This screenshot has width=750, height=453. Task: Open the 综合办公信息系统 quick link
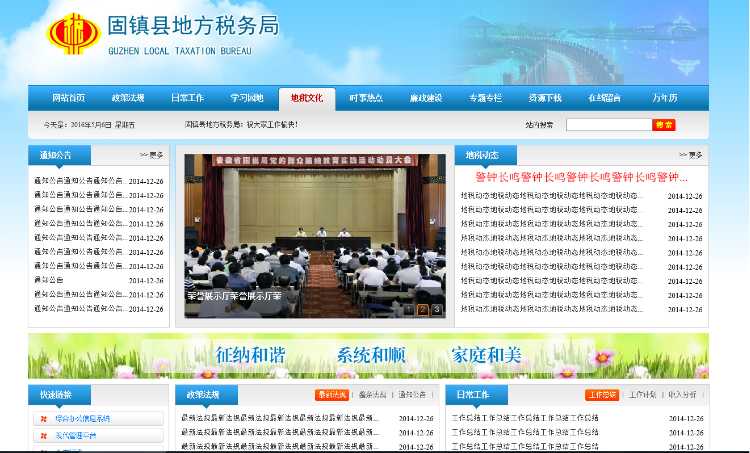pyautogui.click(x=82, y=419)
